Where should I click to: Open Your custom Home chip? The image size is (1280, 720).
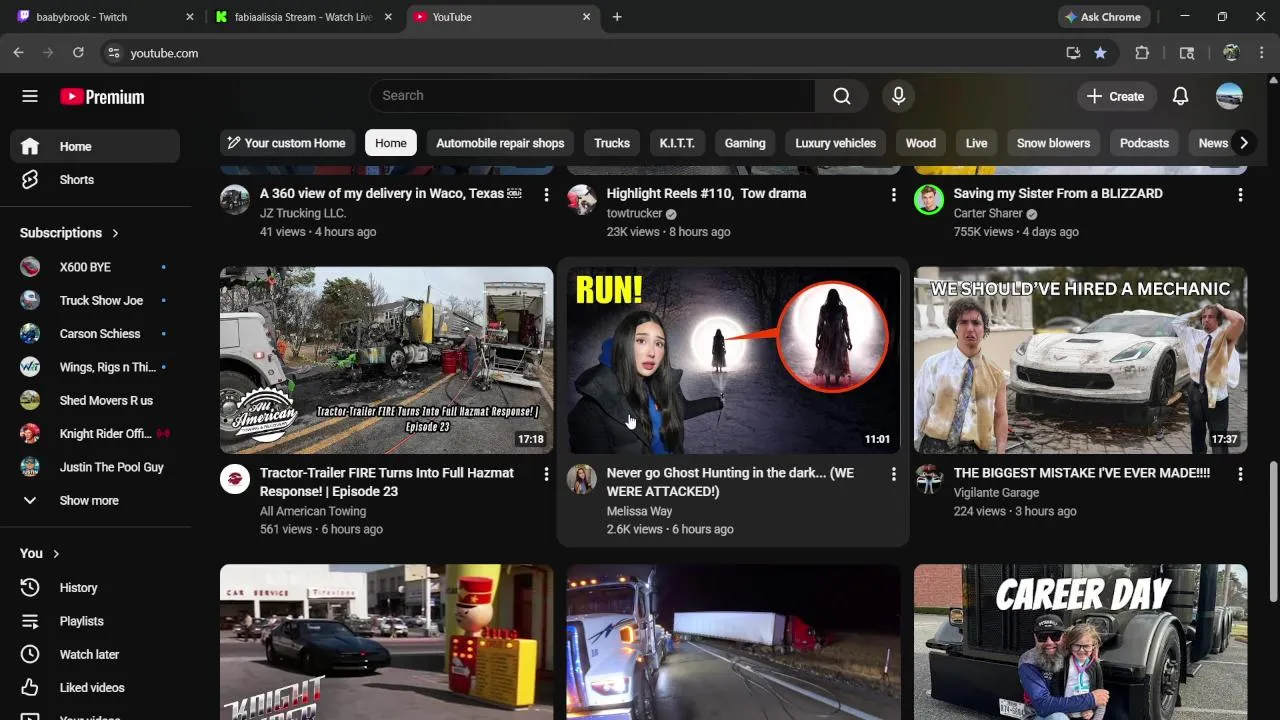(x=287, y=143)
